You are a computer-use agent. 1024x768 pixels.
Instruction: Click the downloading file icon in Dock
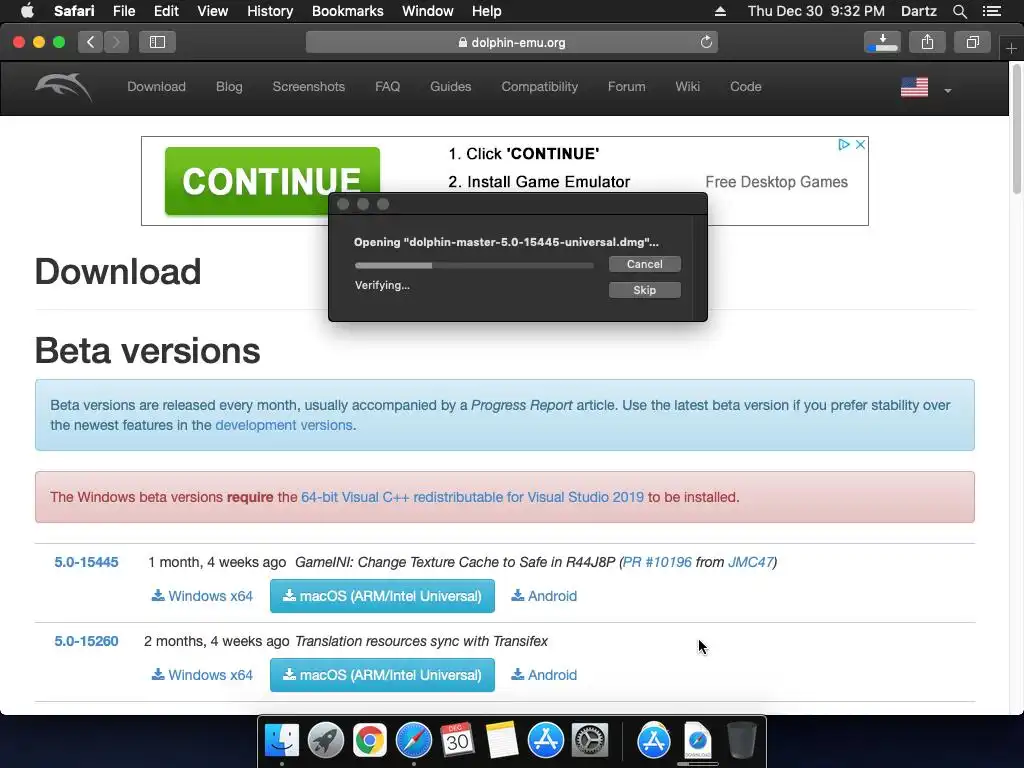point(697,741)
